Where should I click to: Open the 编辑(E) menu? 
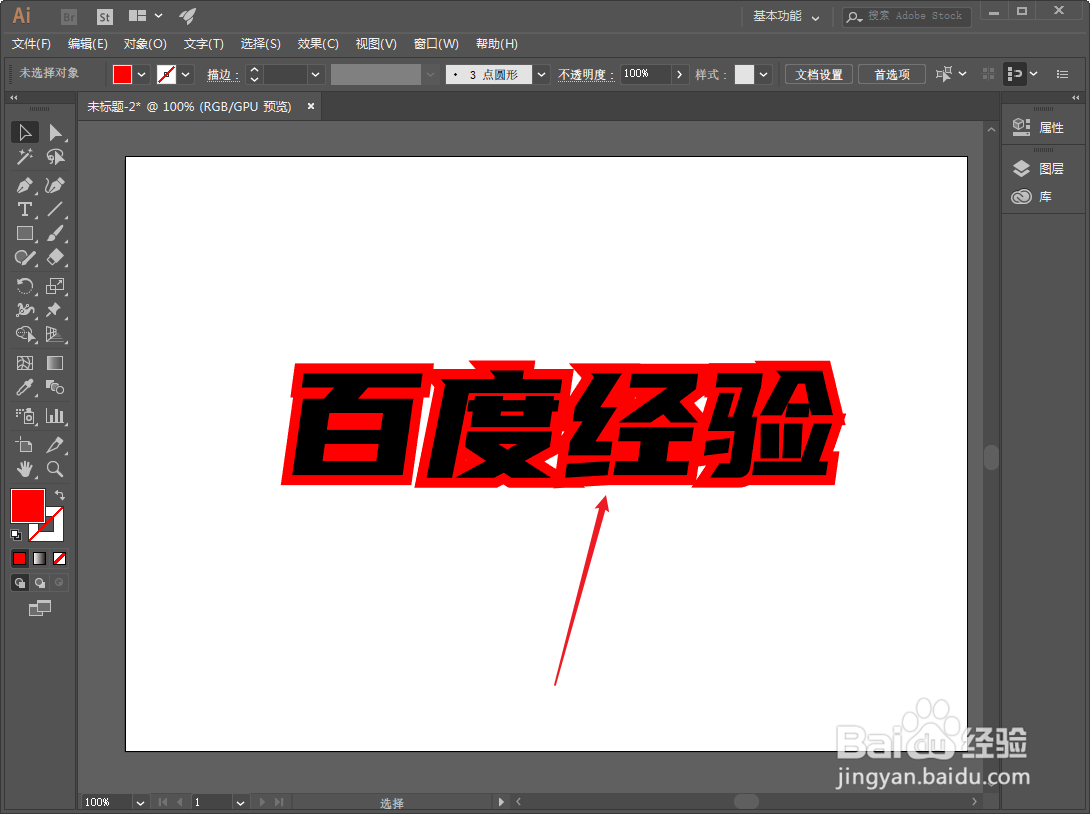[x=88, y=44]
